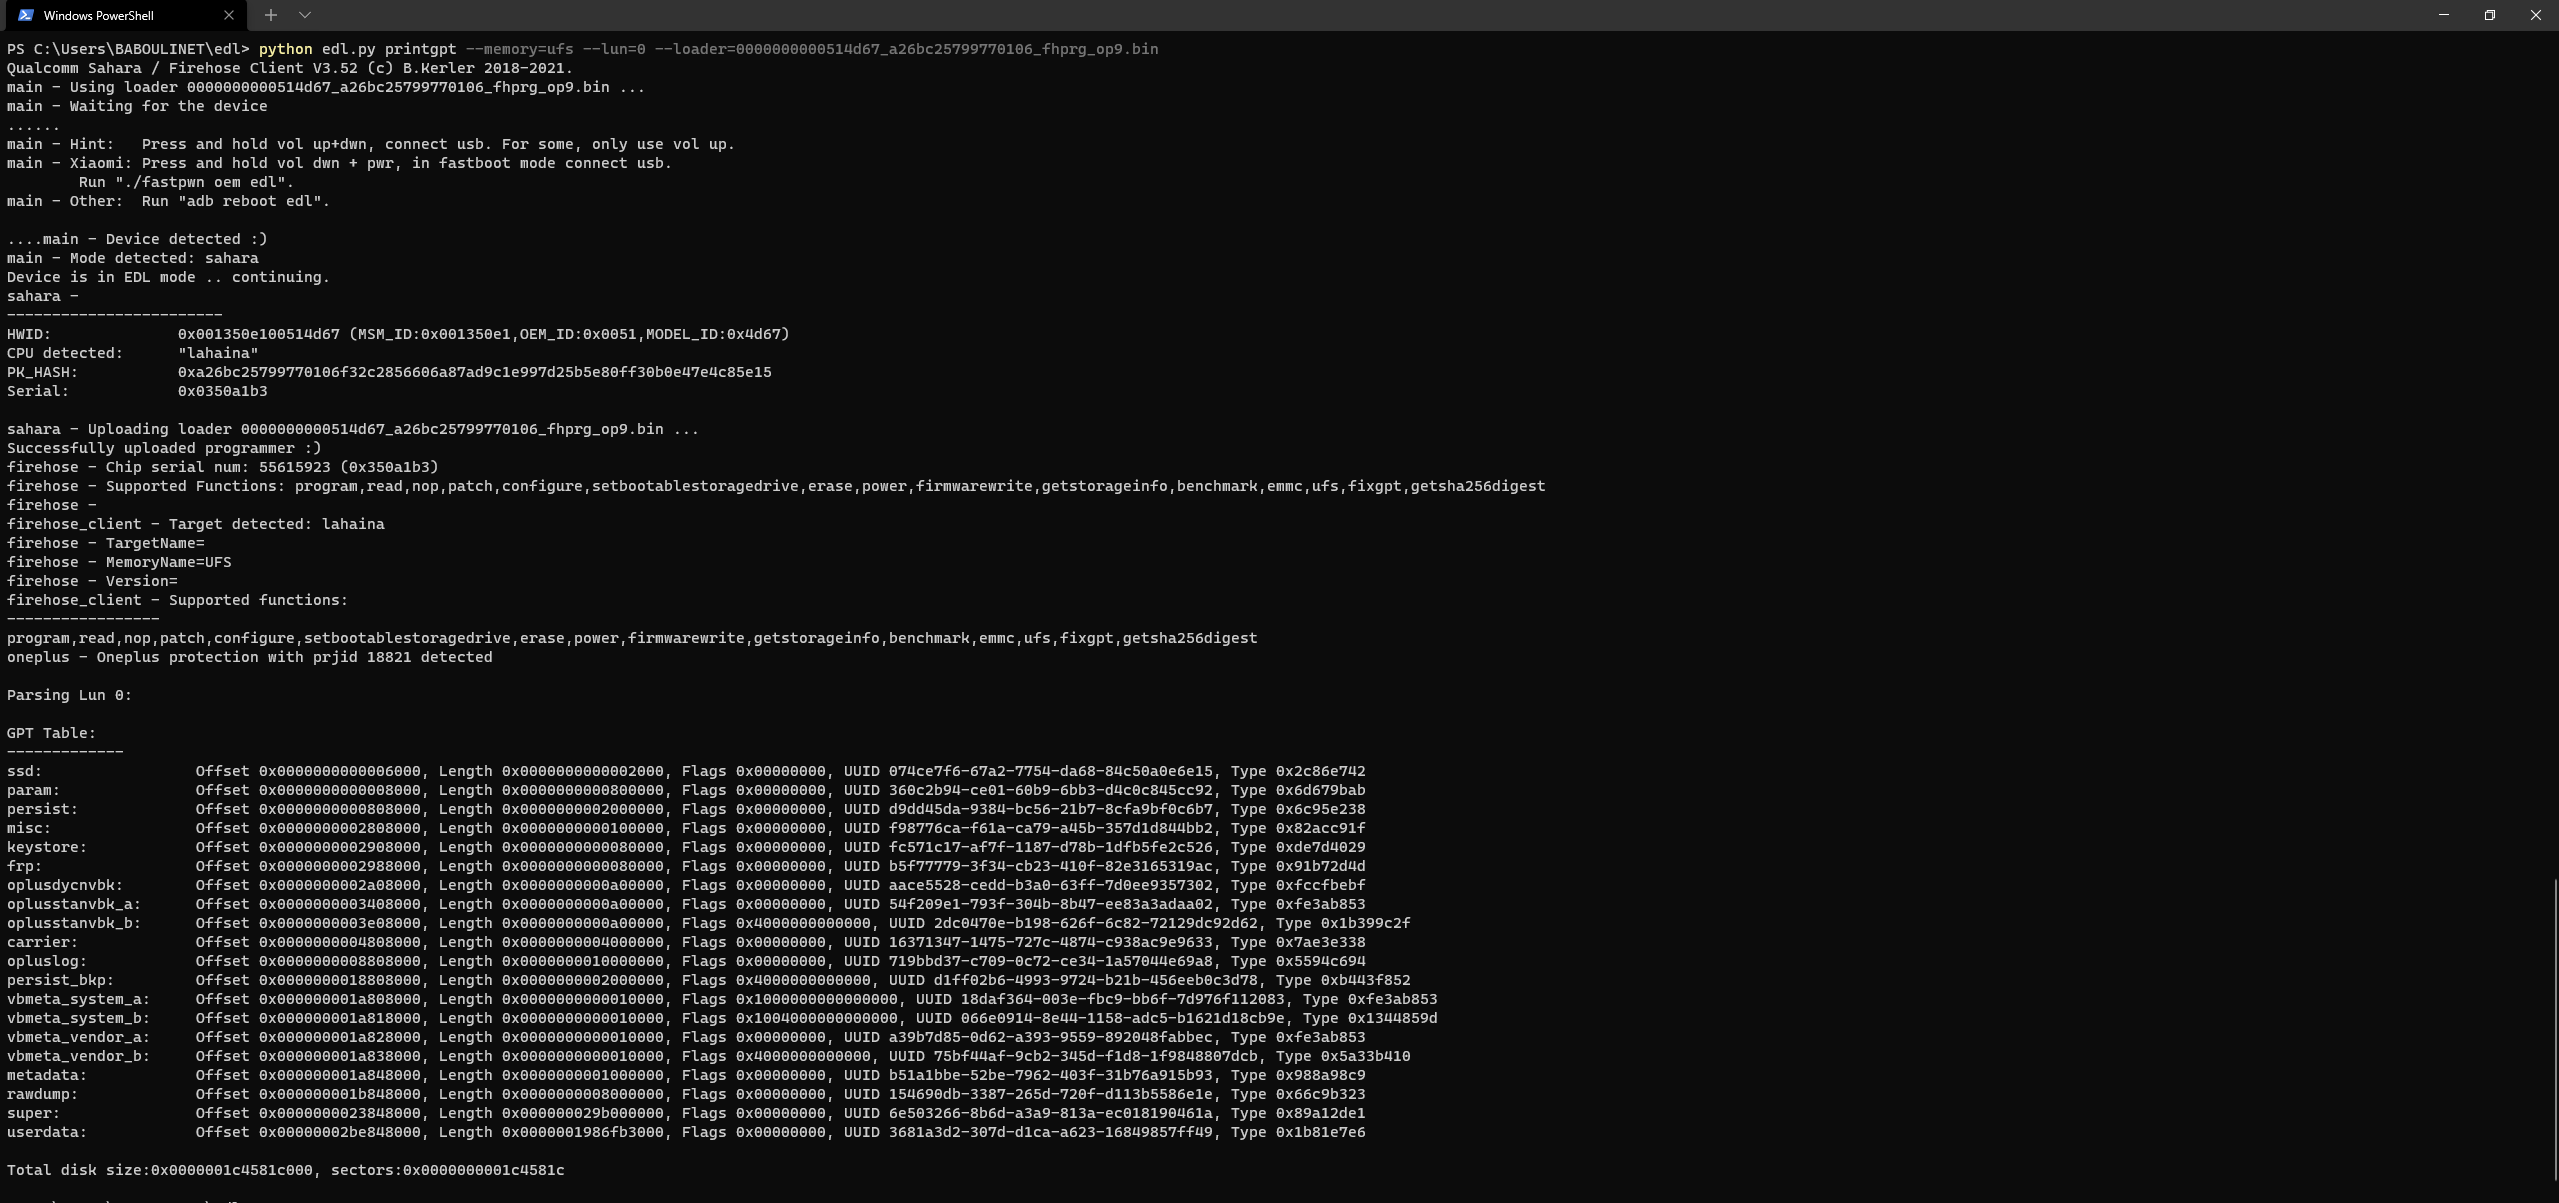Click the PK_HASH hexadecimal value
Screen dimensions: 2559x1203
click(475, 371)
